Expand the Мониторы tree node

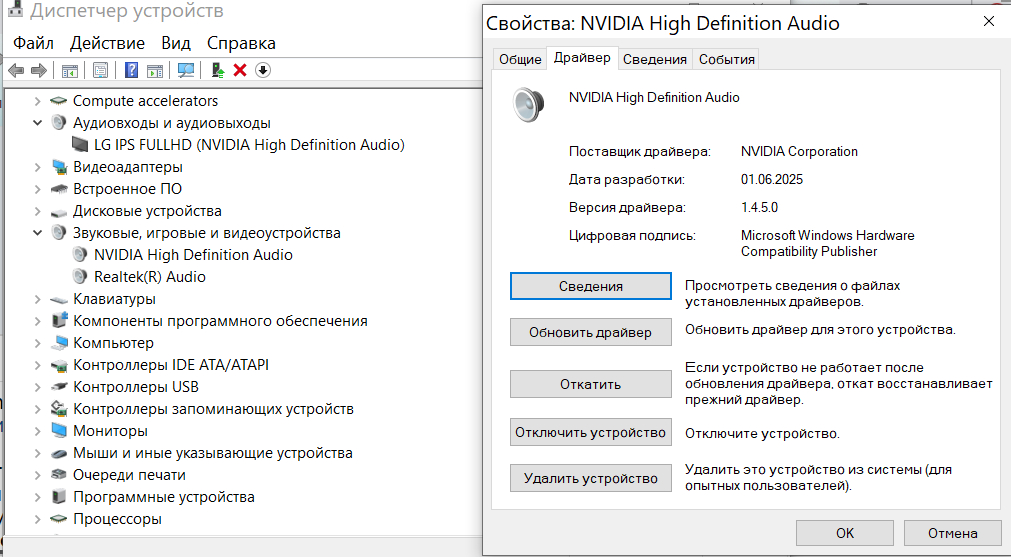[38, 431]
